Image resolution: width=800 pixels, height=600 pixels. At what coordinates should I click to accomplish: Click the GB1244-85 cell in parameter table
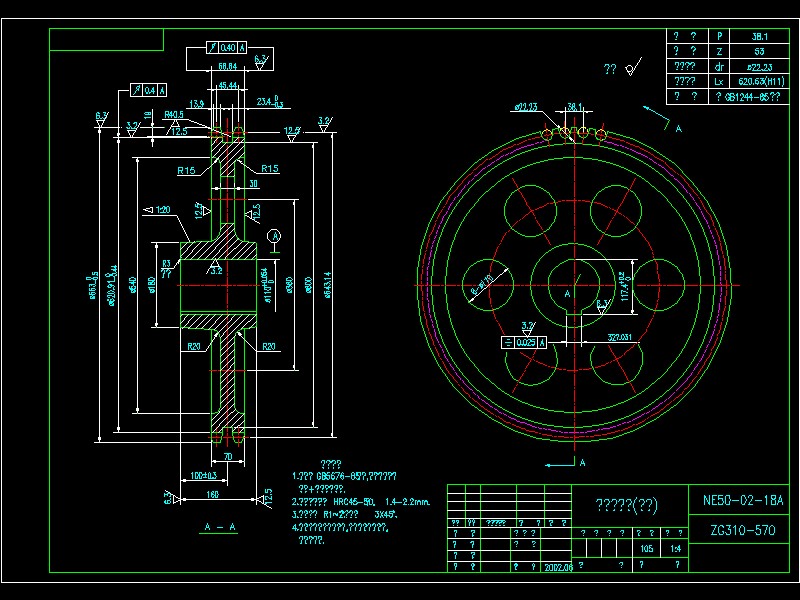click(x=748, y=97)
